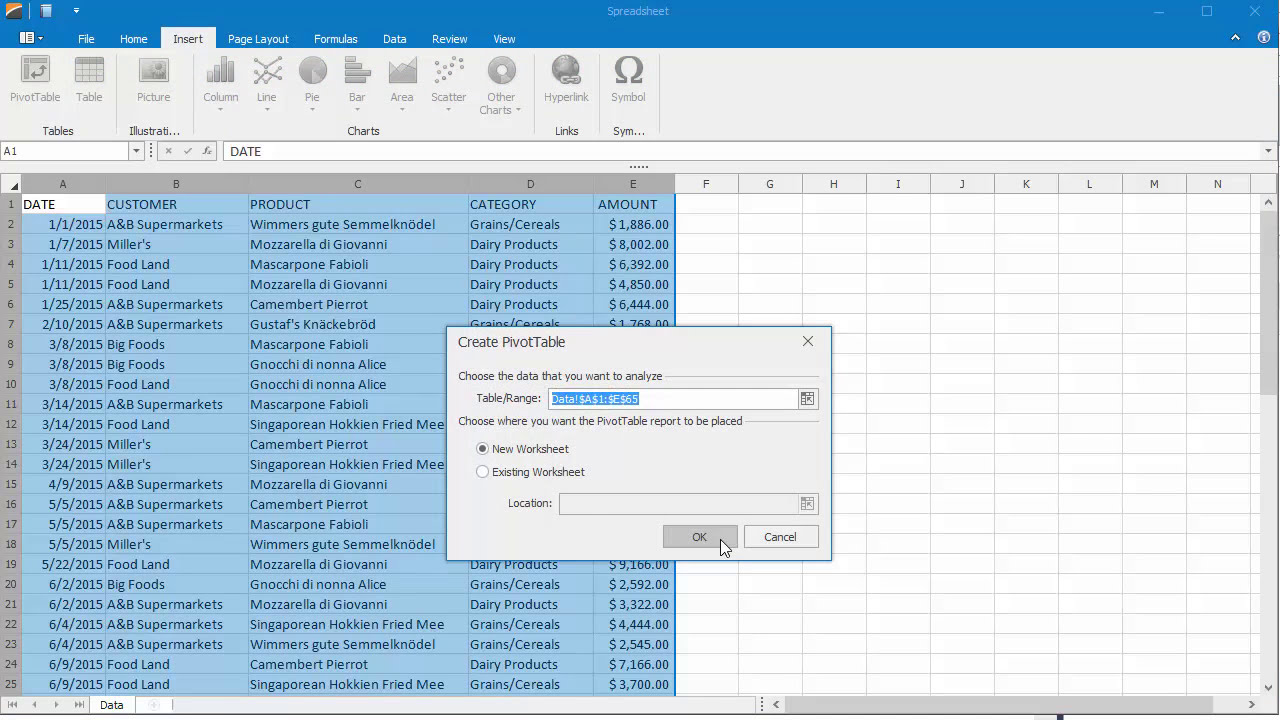Open the quick access toolbar customize dropdown
The width and height of the screenshot is (1280, 720).
(76, 11)
